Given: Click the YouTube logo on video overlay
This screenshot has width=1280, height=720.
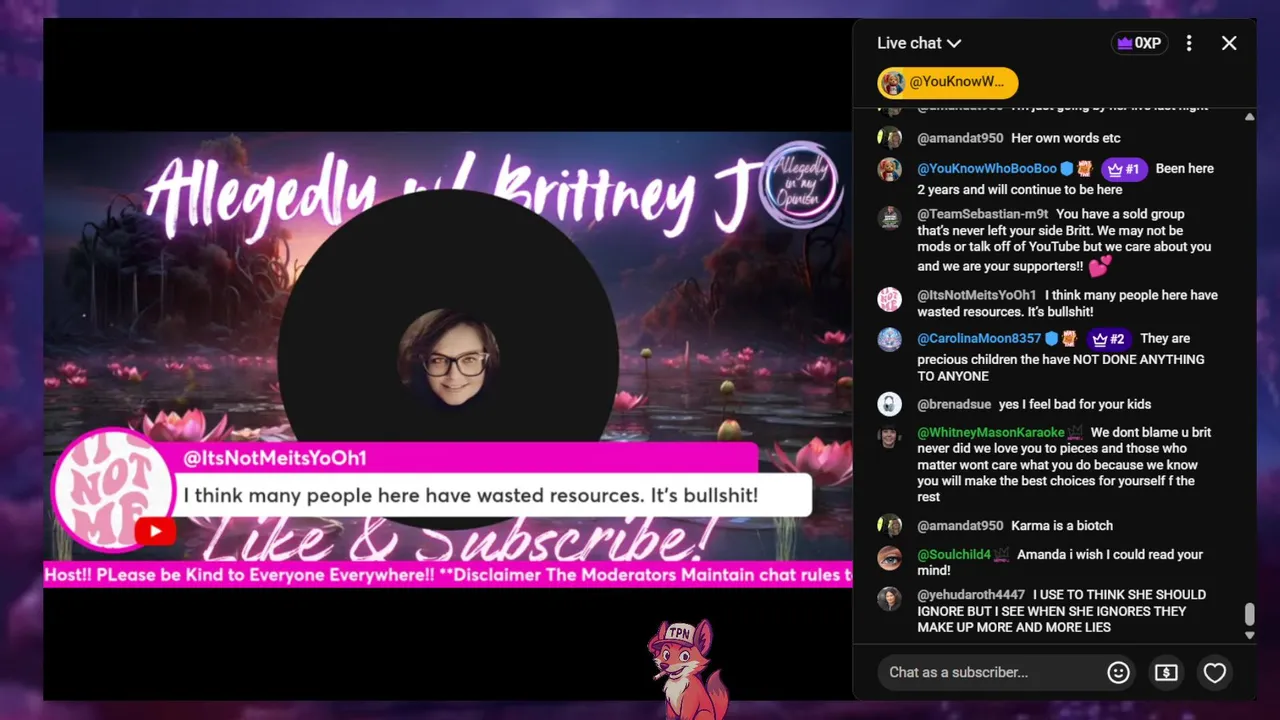Looking at the screenshot, I should tap(153, 531).
